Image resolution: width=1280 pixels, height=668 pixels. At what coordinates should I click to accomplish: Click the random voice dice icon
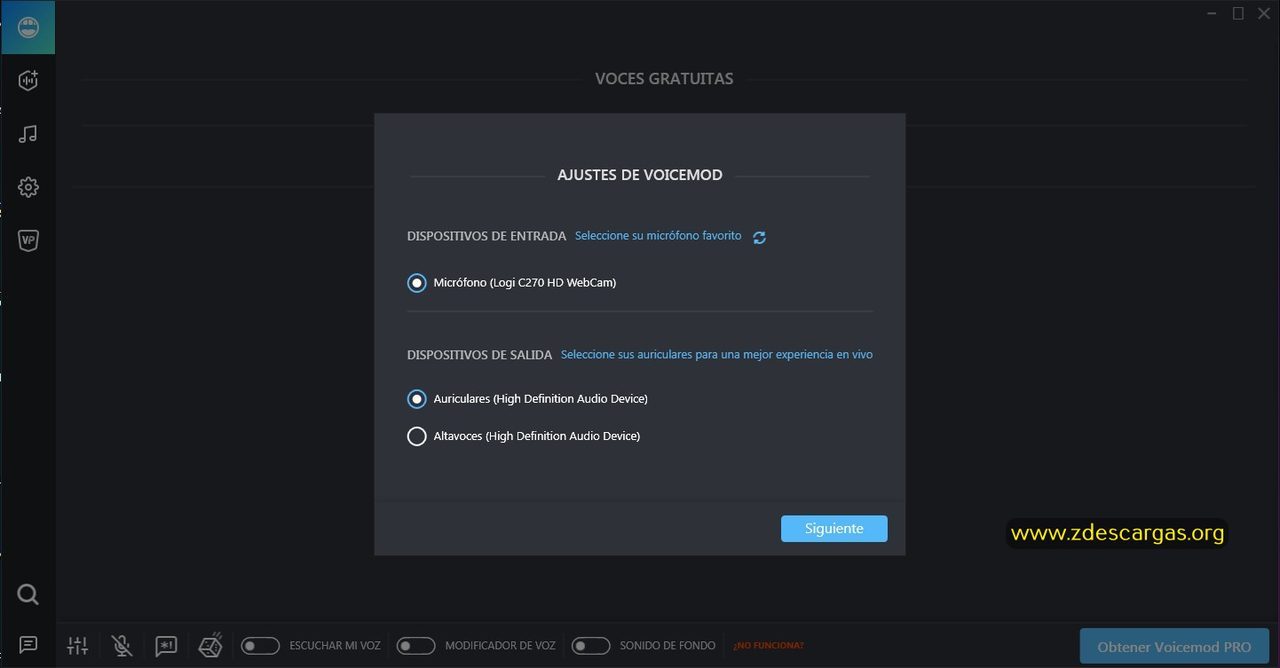[x=210, y=646]
